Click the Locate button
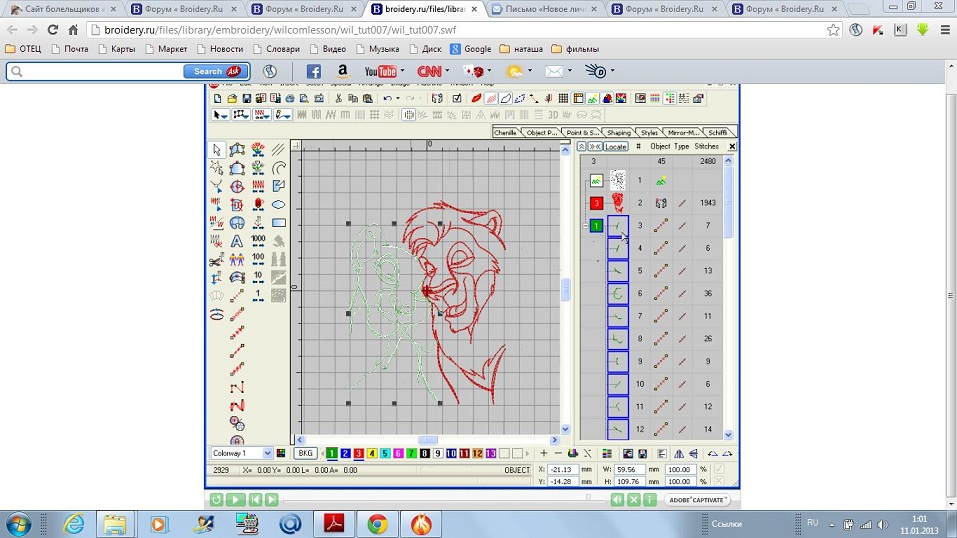 click(616, 147)
